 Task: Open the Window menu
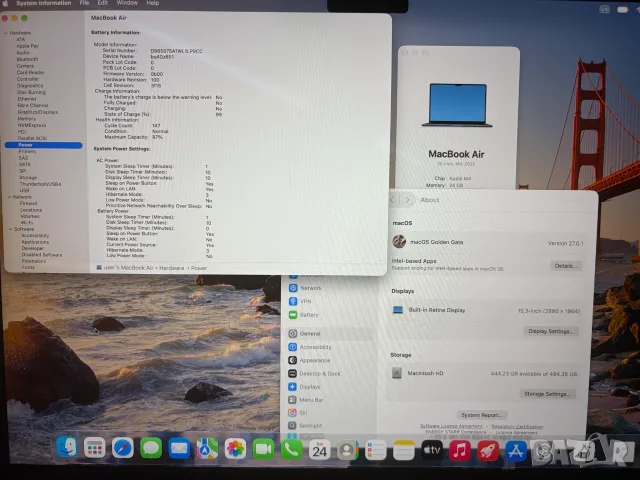point(127,3)
